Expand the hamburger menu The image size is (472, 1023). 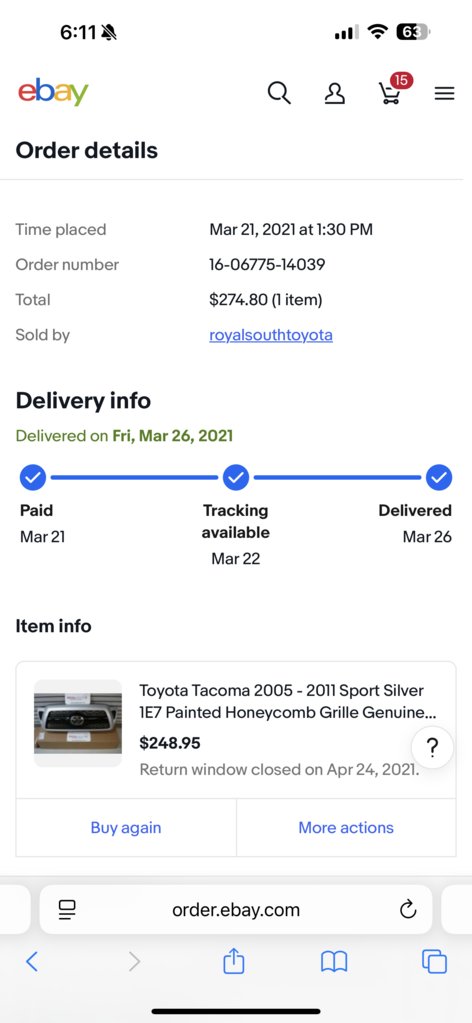pos(445,94)
